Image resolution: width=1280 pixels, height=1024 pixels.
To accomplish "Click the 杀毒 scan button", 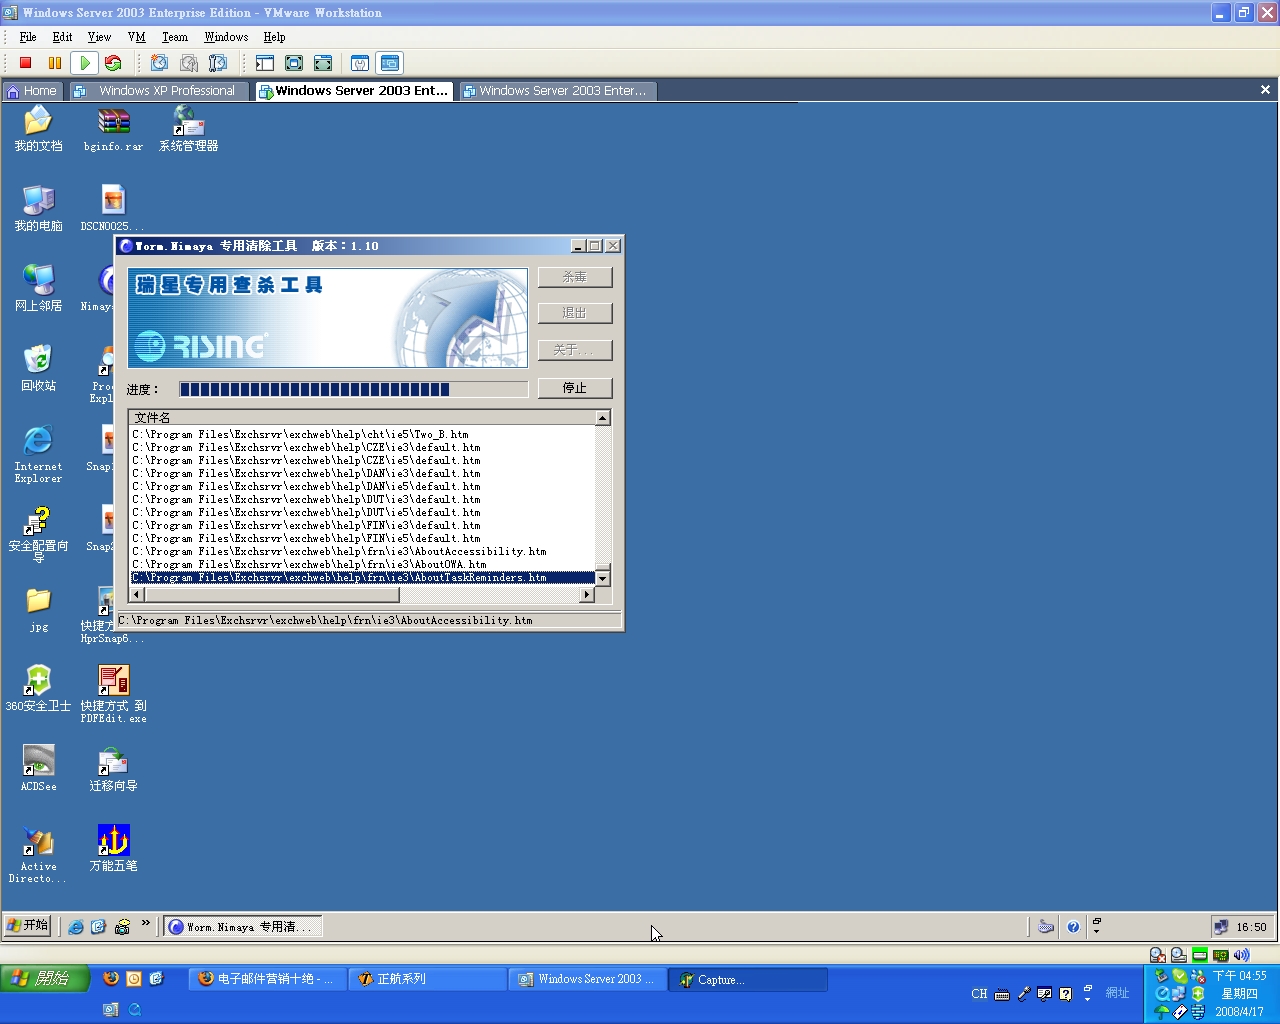I will (x=574, y=277).
